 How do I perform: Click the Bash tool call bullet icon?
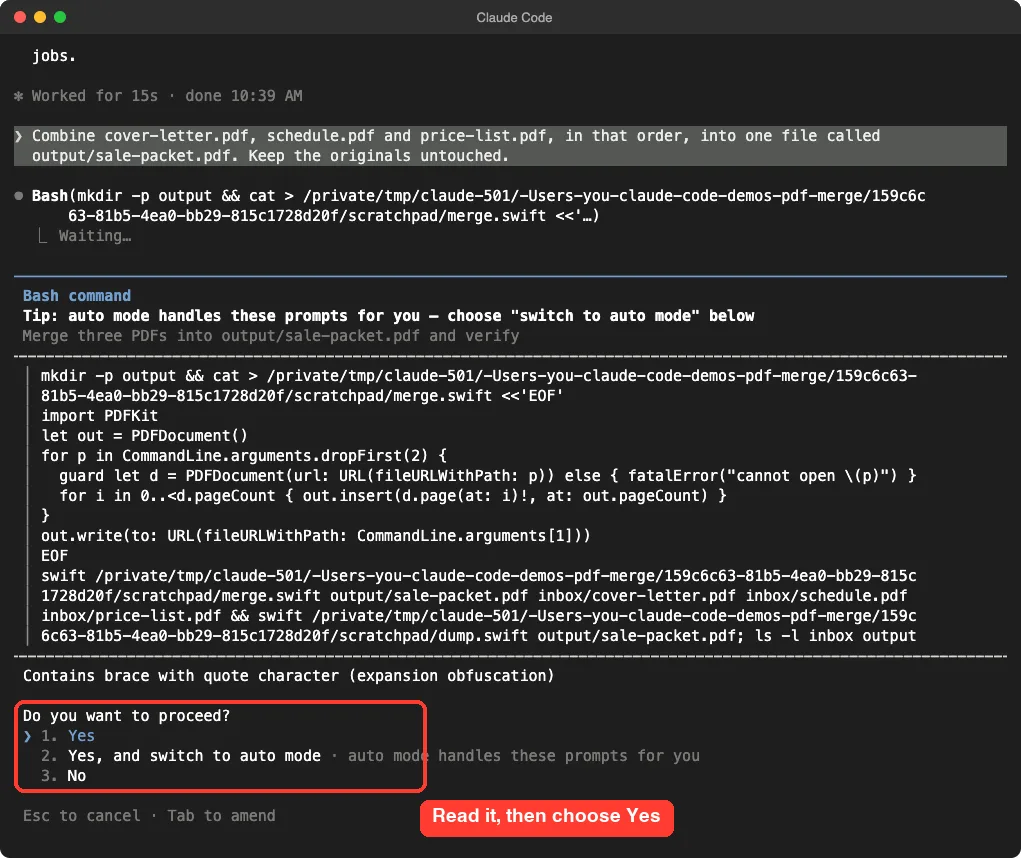coord(19,195)
